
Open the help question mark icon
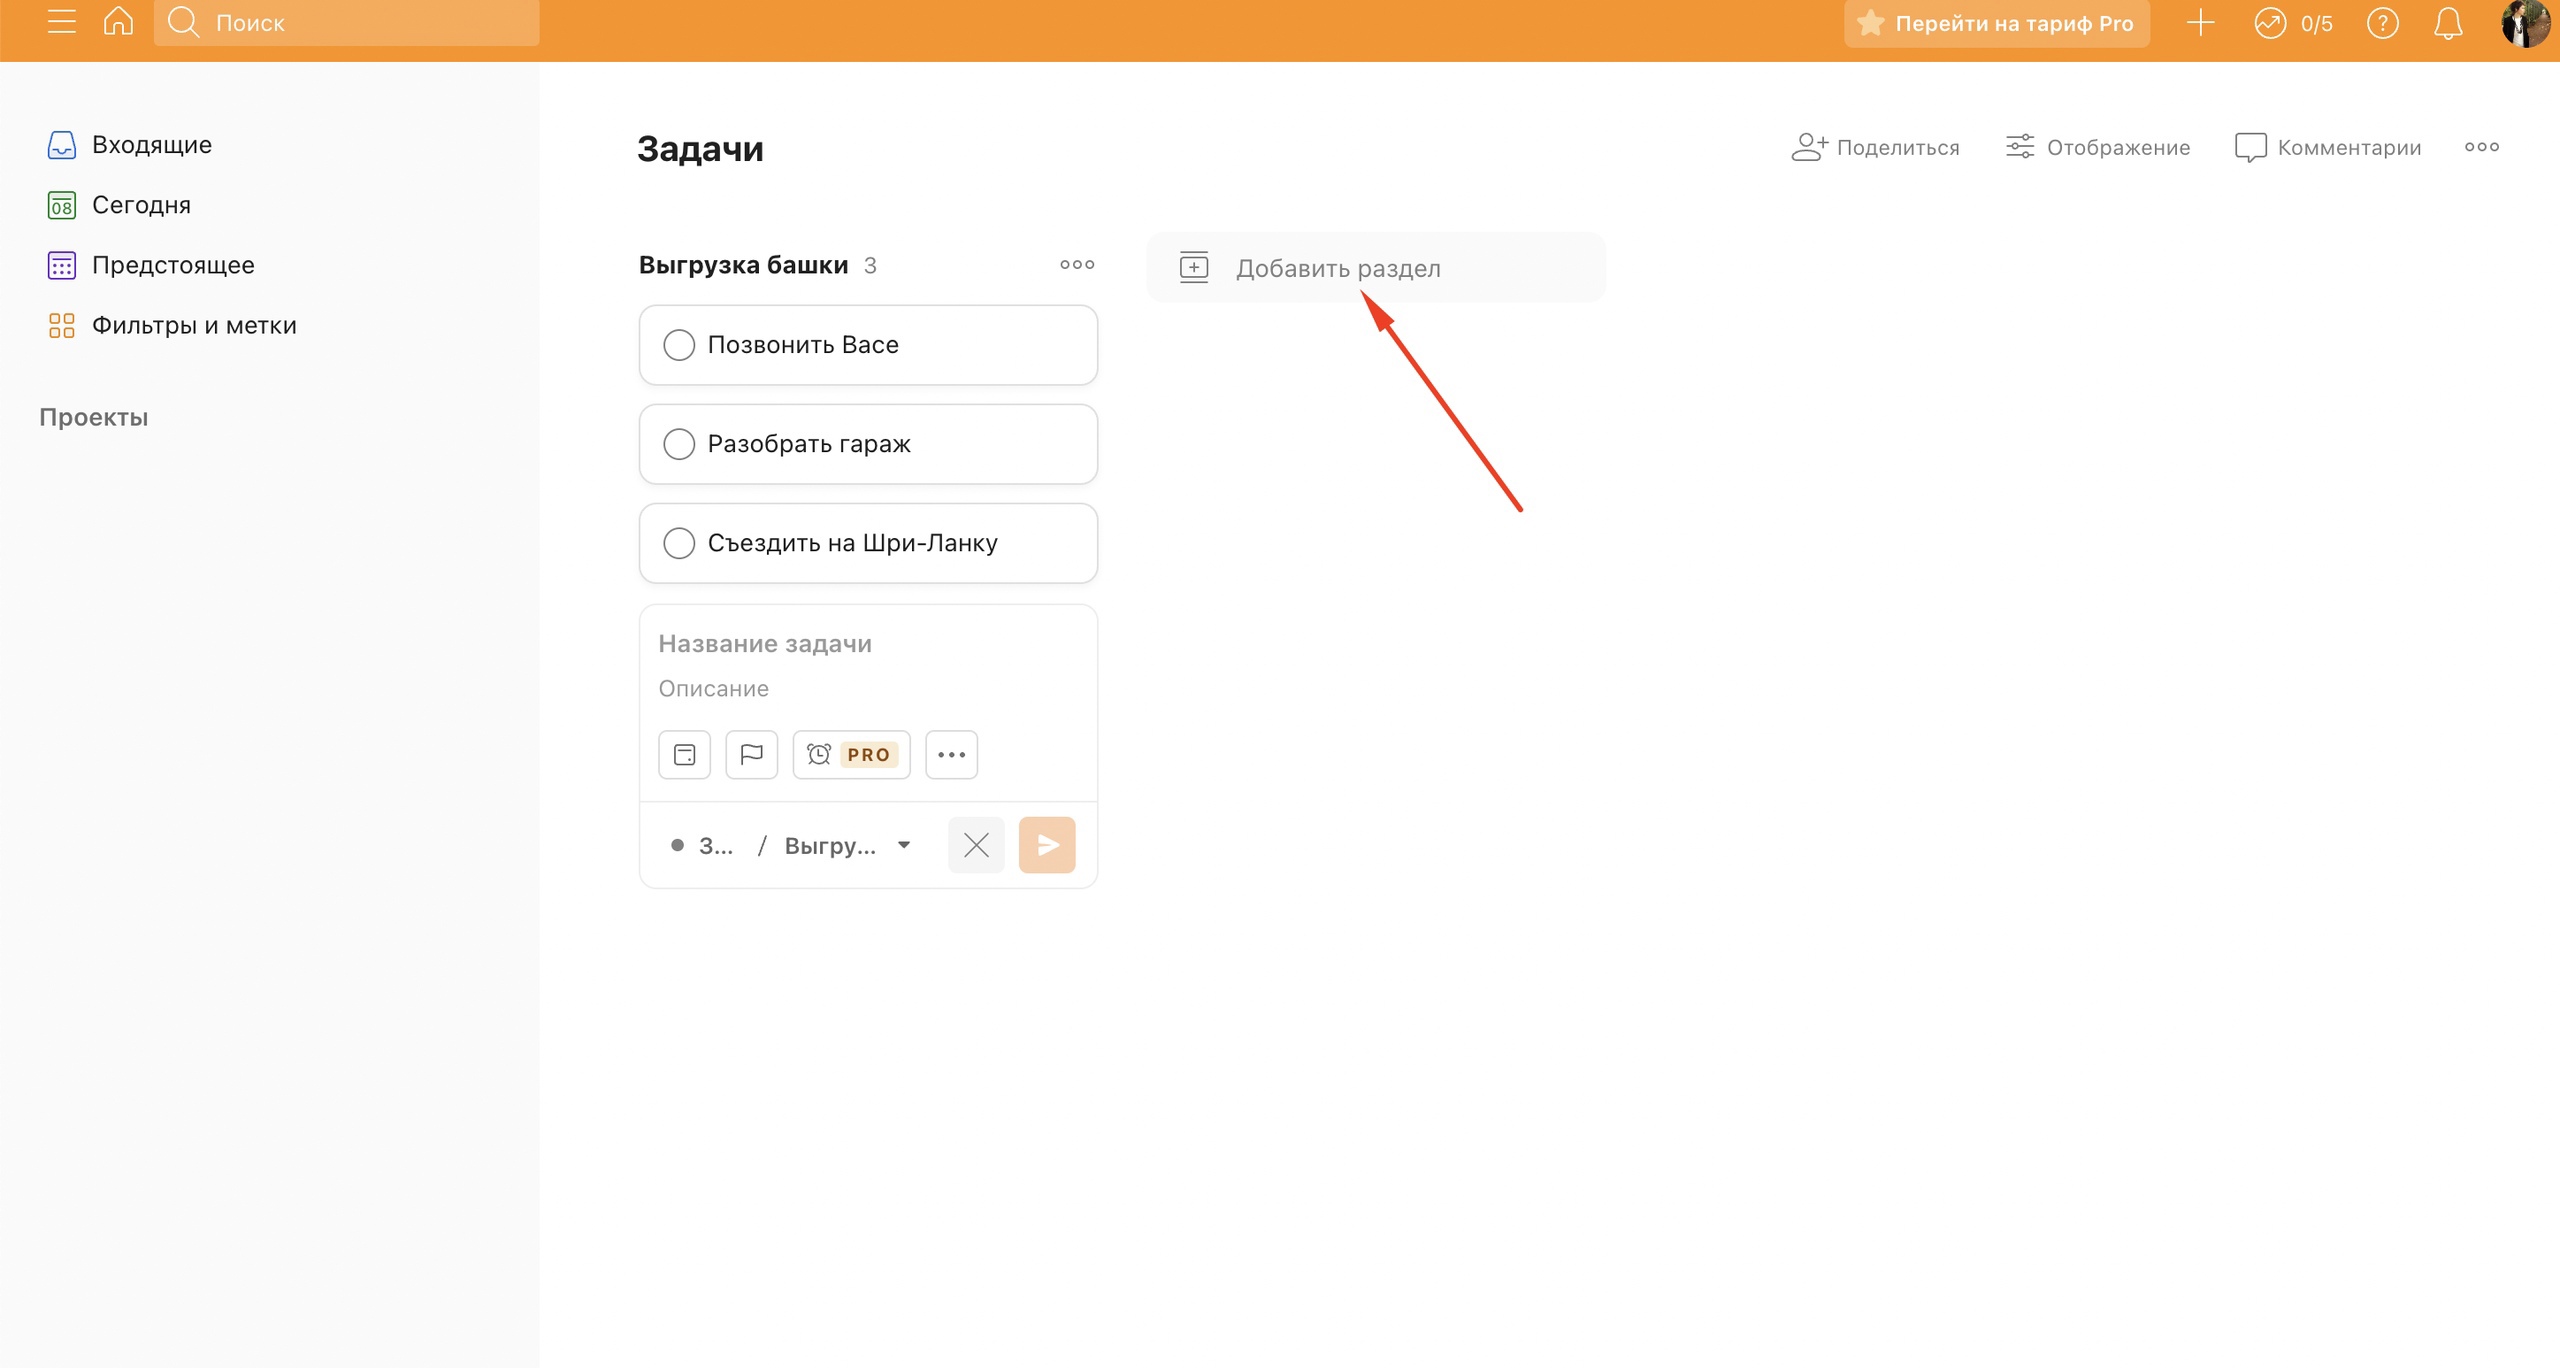pos(2382,23)
